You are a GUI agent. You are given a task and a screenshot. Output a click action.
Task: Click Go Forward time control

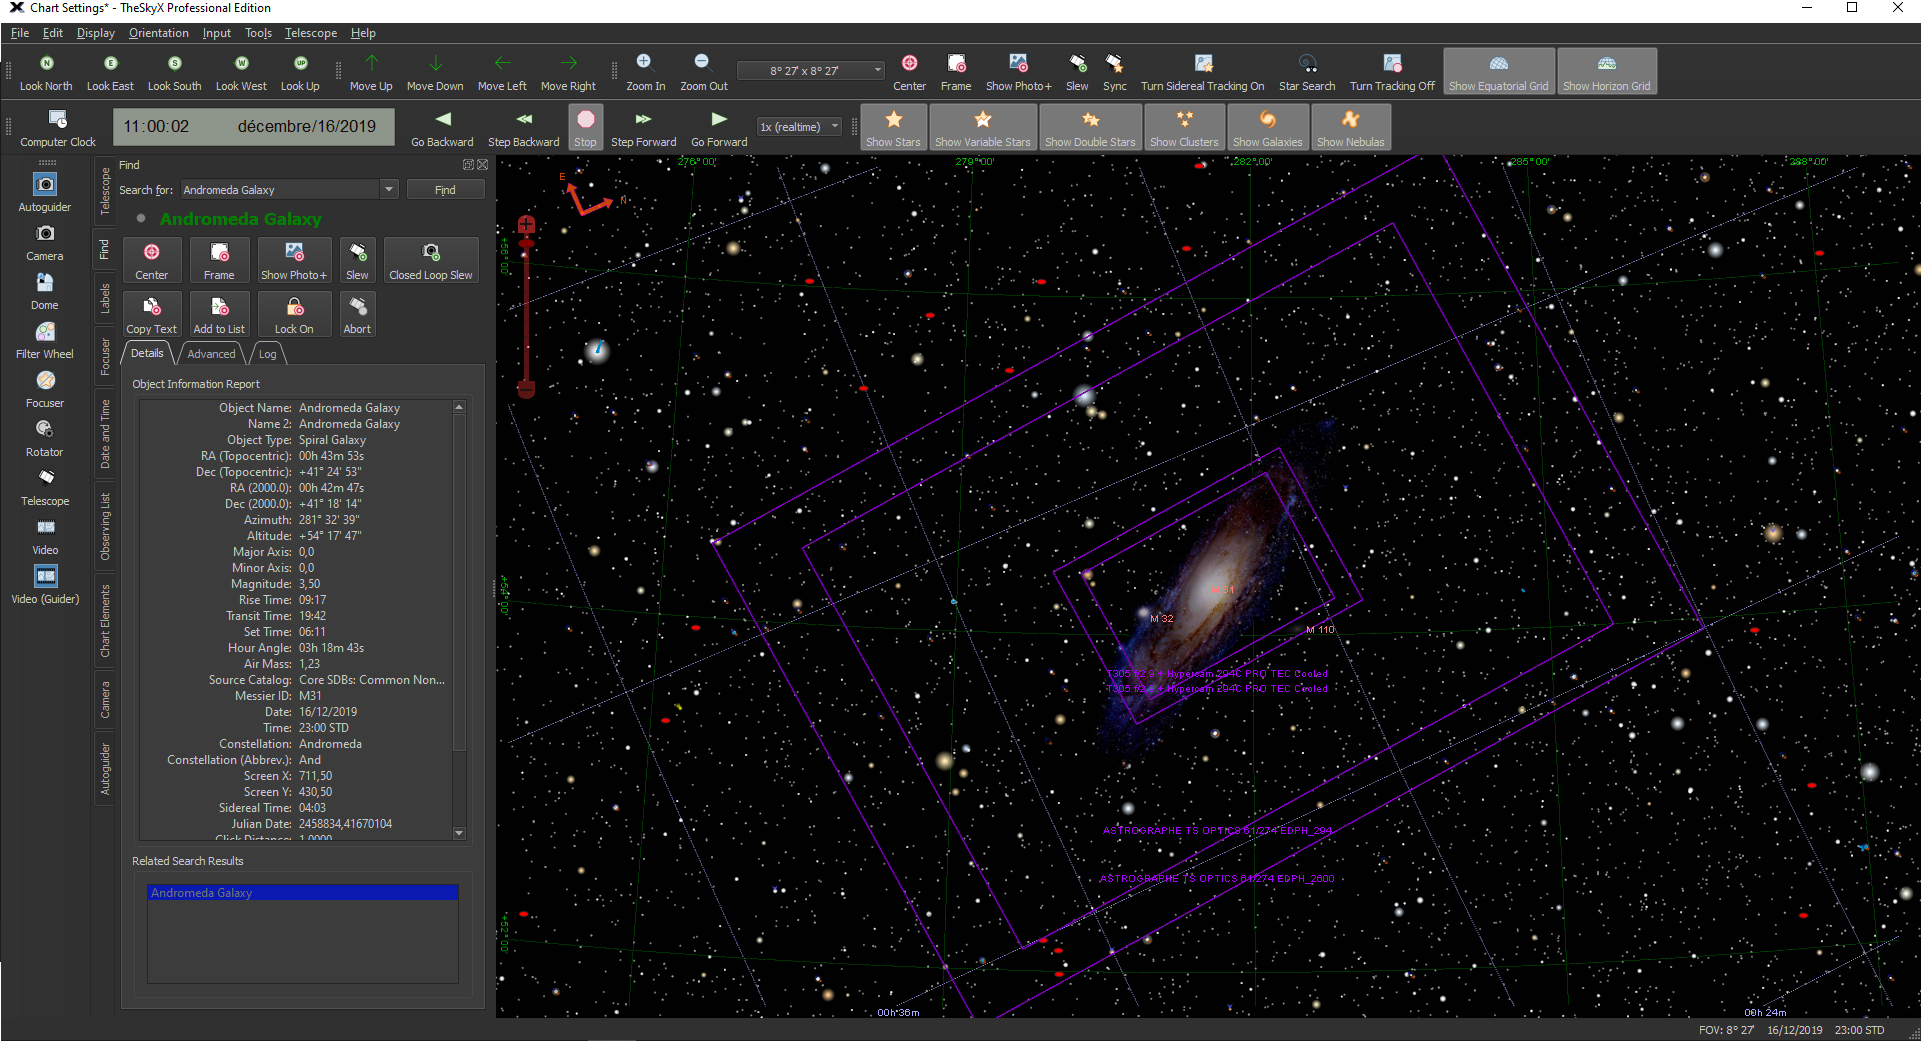719,127
